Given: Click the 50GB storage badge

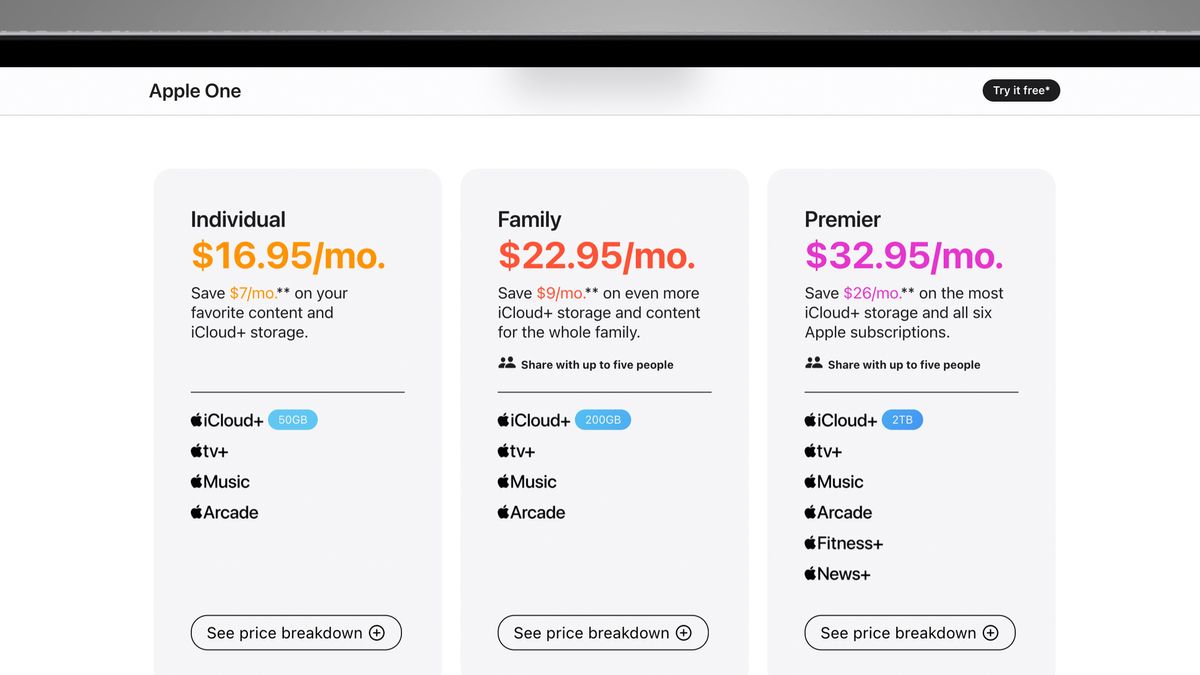Looking at the screenshot, I should point(293,419).
